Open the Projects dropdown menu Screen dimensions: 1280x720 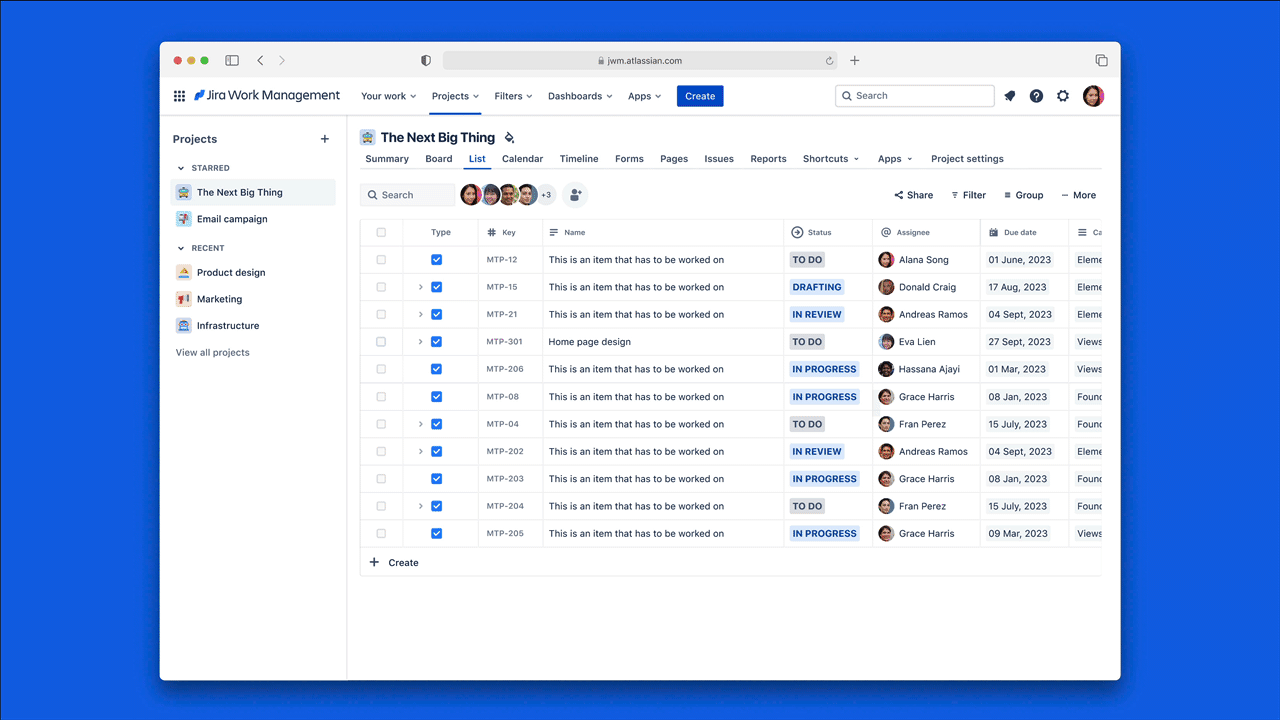tap(455, 96)
